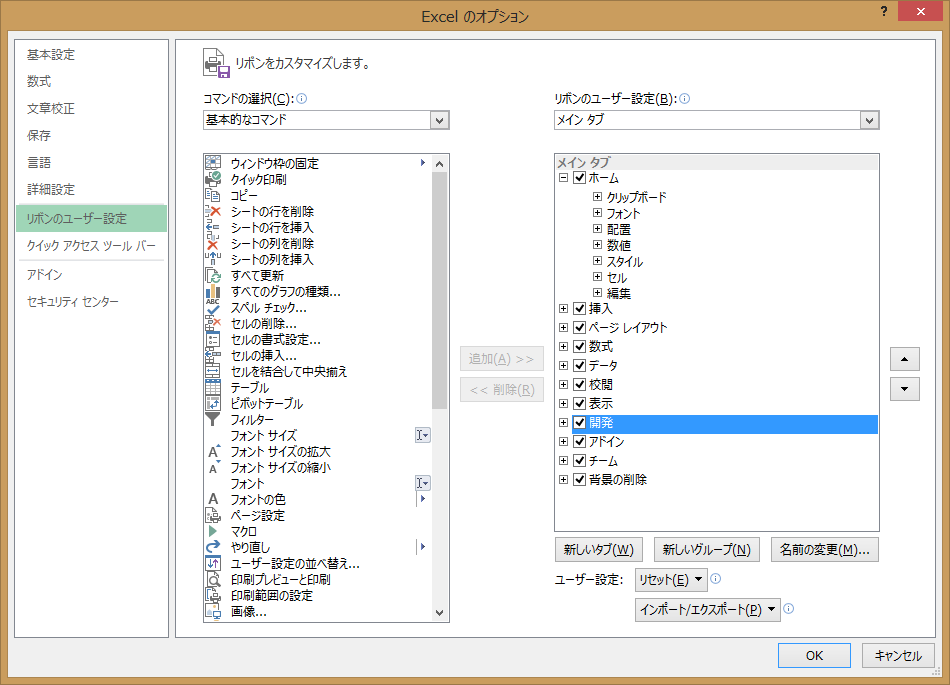Click the テーブル grid icon
This screenshot has height=685, width=950.
[x=213, y=388]
